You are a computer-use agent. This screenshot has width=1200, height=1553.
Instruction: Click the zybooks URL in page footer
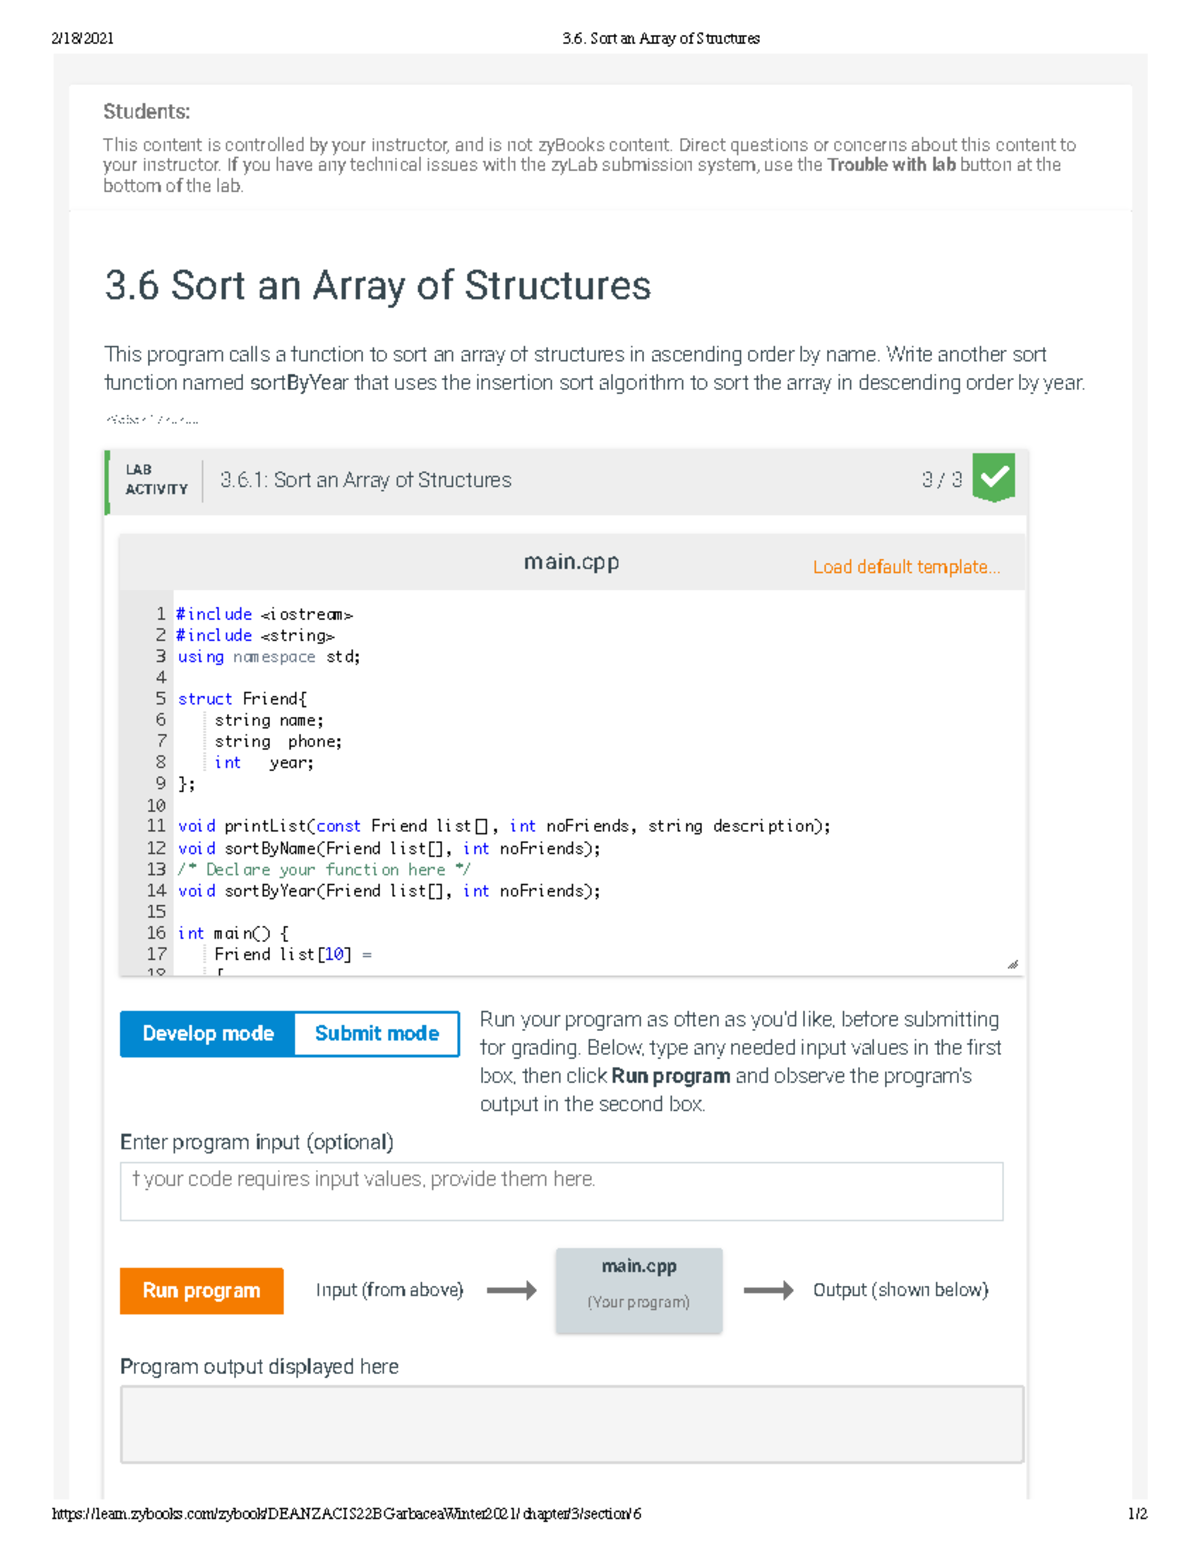tap(346, 1514)
